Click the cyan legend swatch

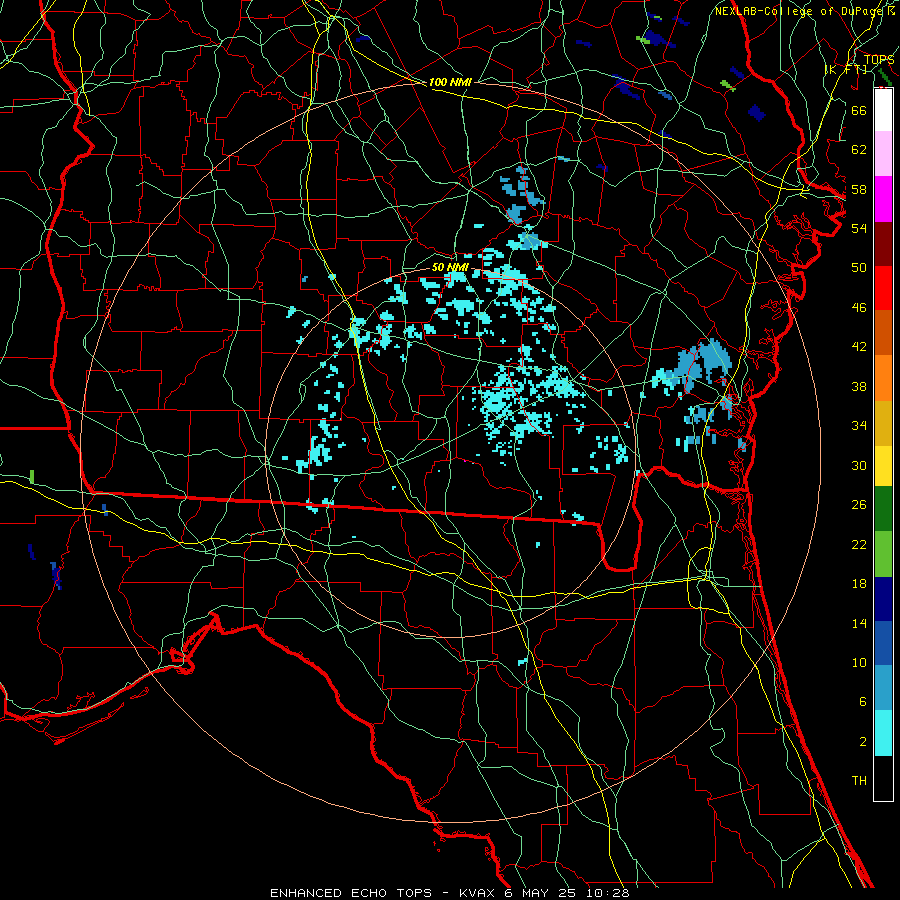(x=883, y=733)
